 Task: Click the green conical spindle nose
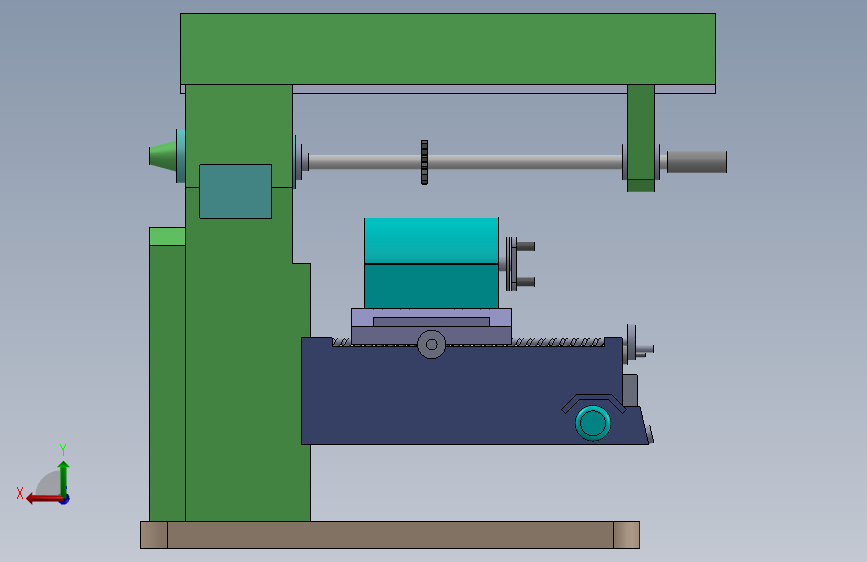click(x=163, y=155)
